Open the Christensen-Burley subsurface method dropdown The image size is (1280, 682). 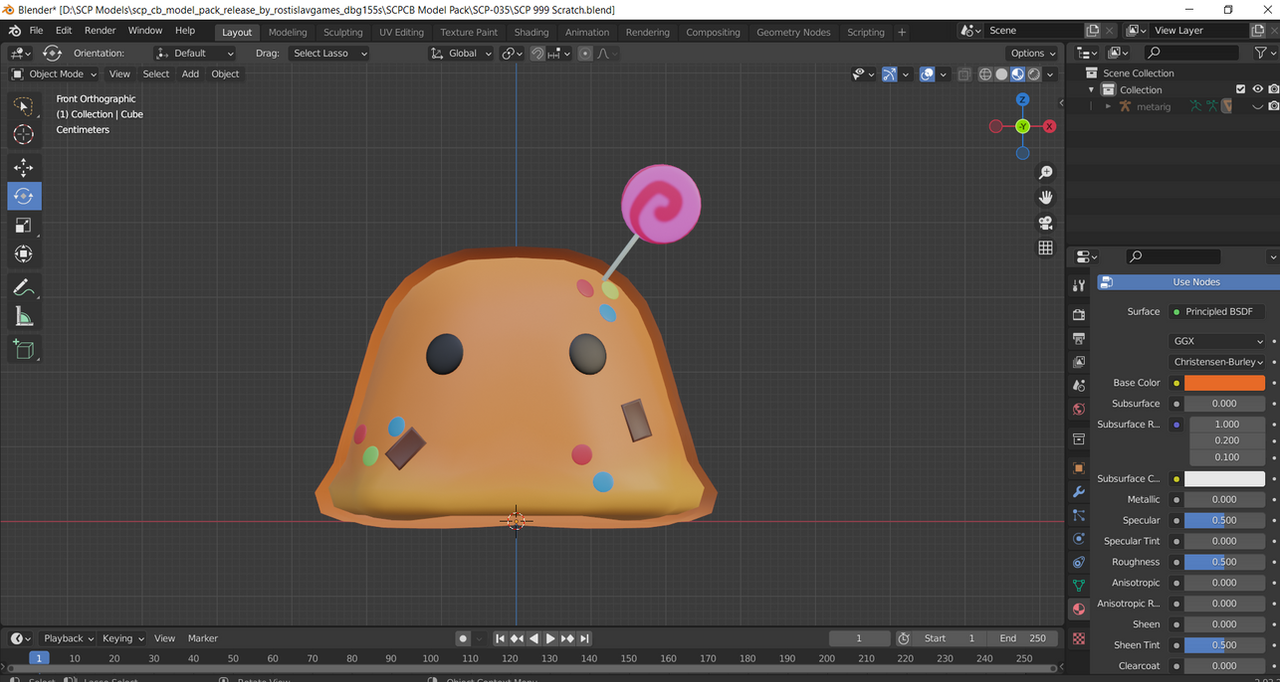(1218, 362)
